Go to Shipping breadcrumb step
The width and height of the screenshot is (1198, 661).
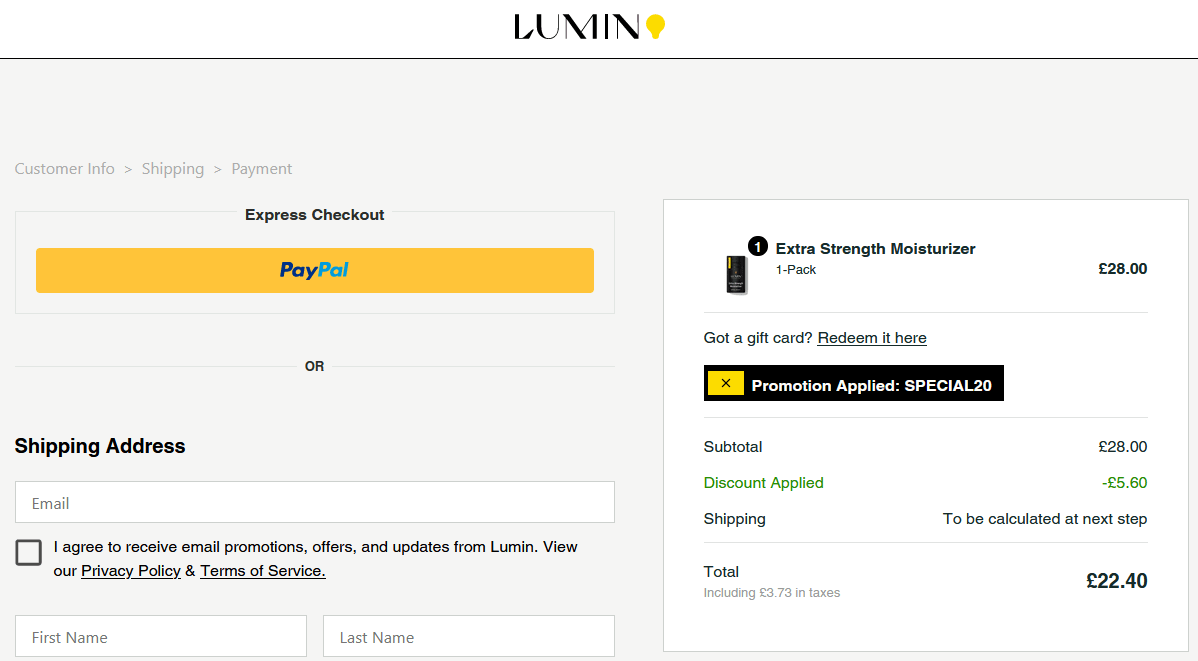pos(173,169)
